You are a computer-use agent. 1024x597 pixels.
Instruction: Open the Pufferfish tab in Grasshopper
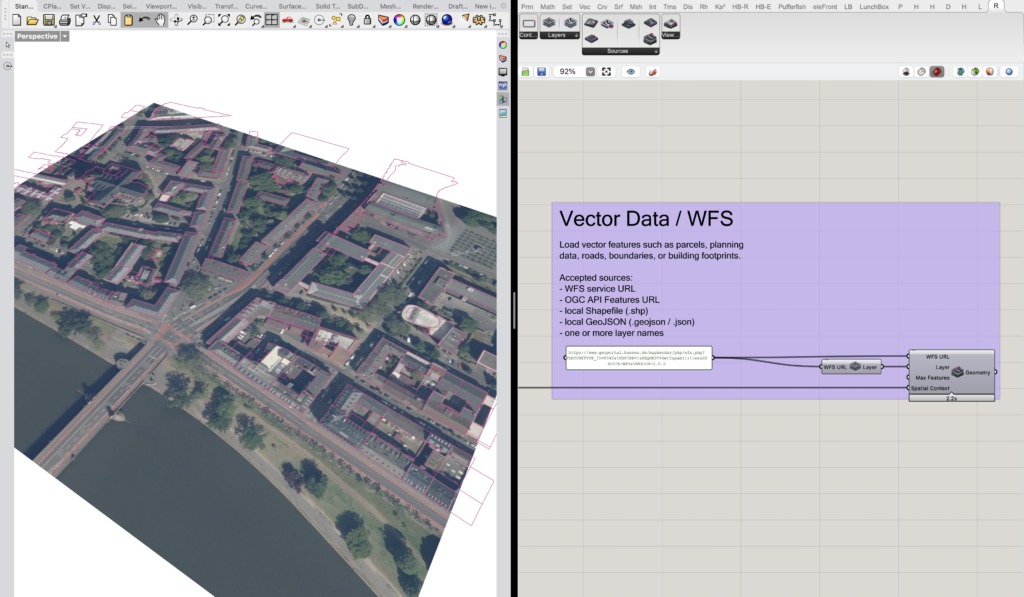792,7
